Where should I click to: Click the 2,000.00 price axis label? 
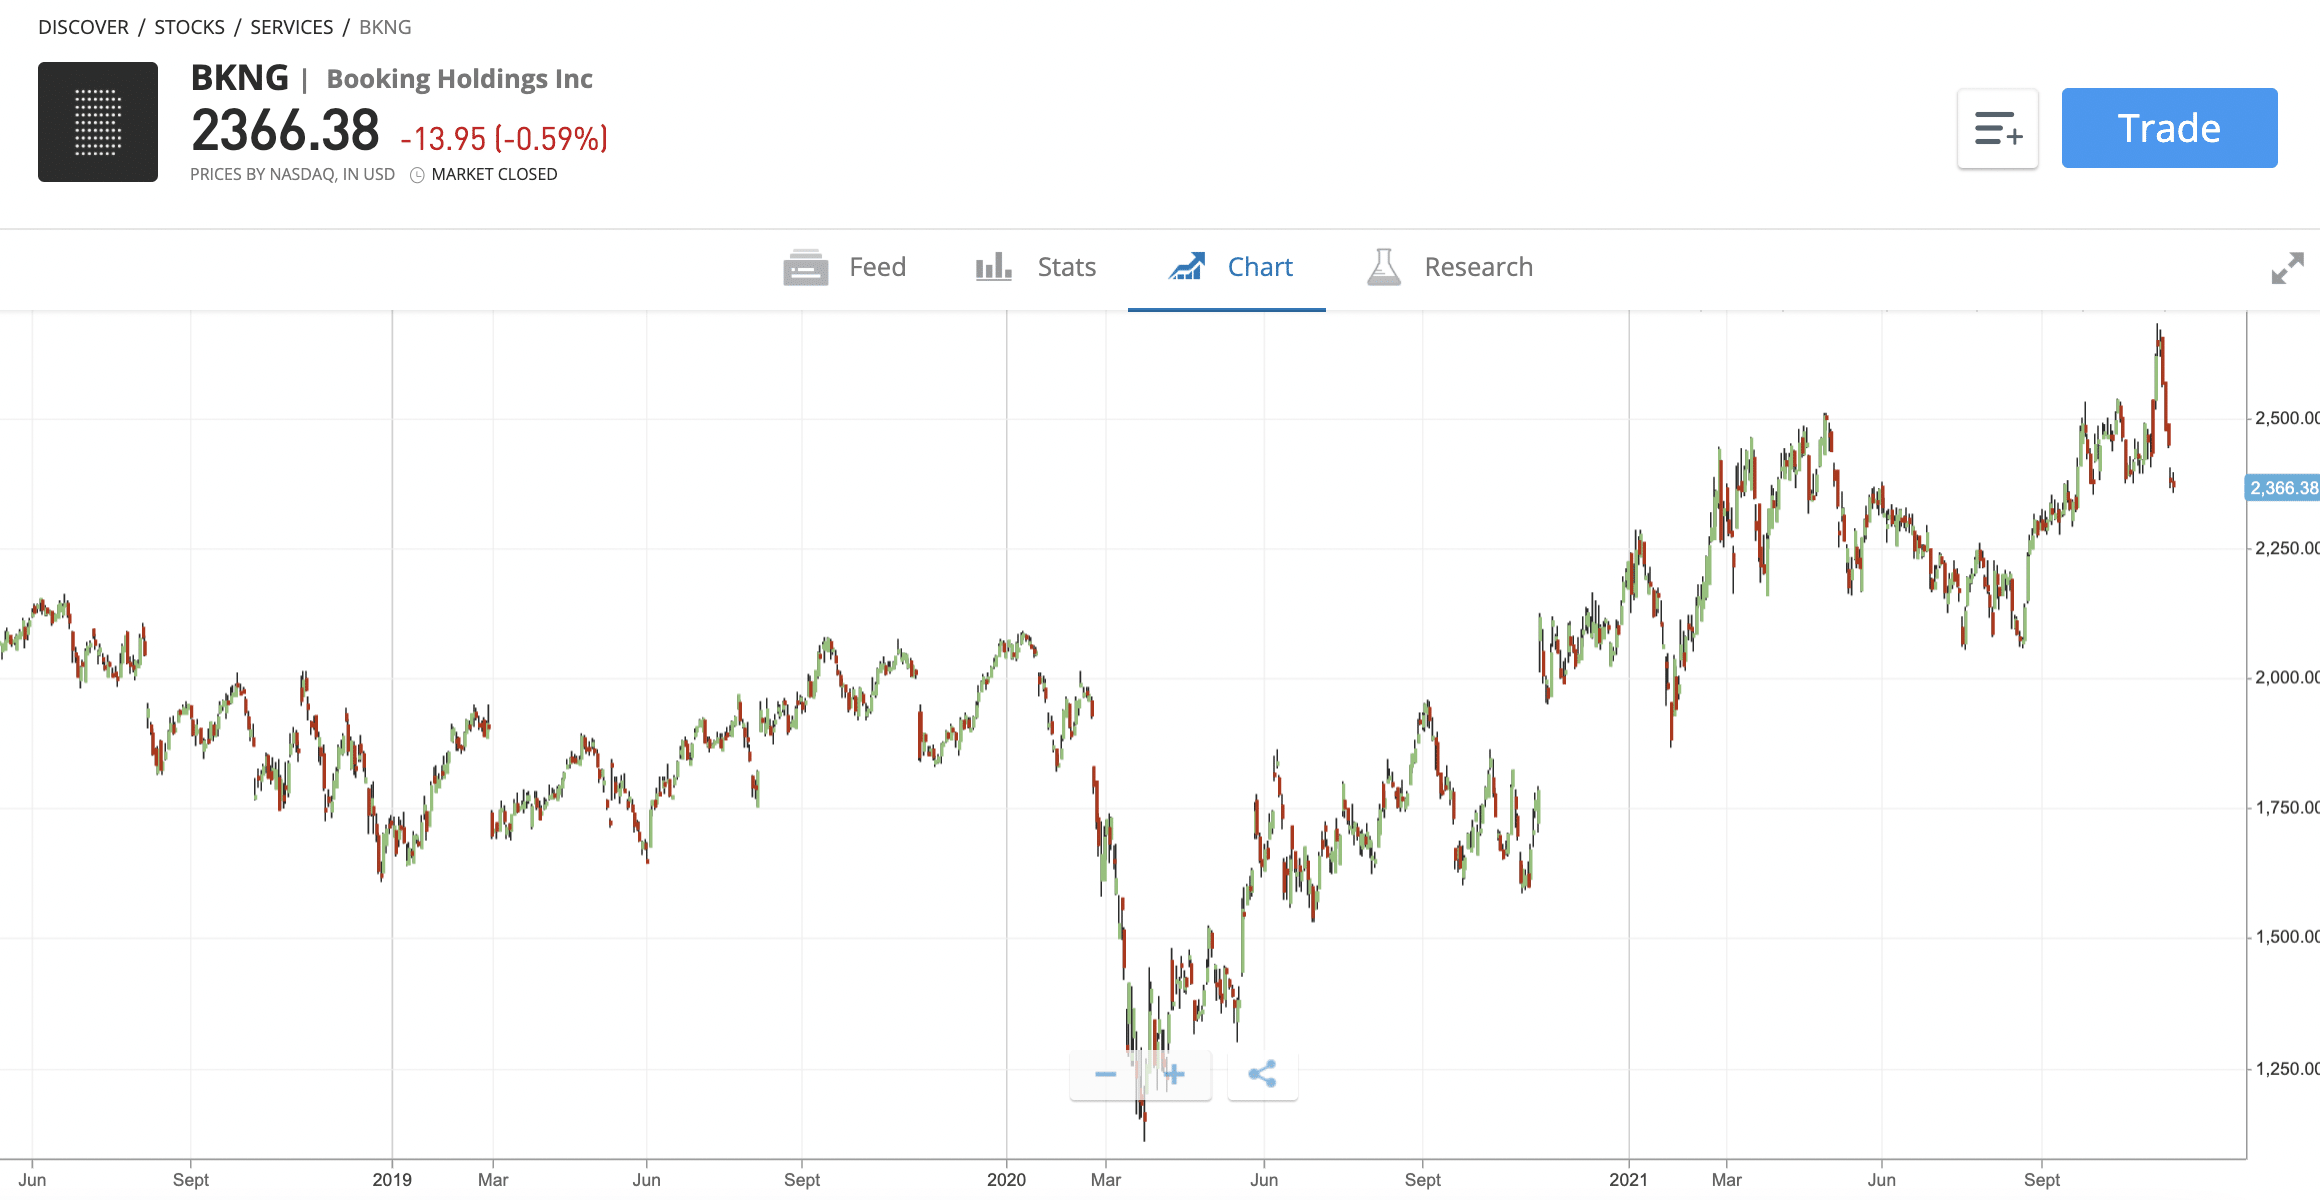[2286, 677]
